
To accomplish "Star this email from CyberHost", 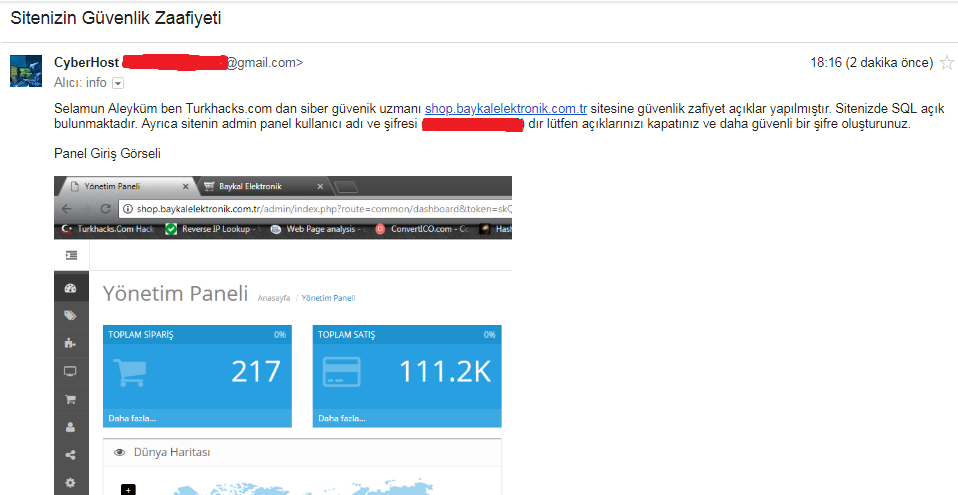I will [x=946, y=62].
